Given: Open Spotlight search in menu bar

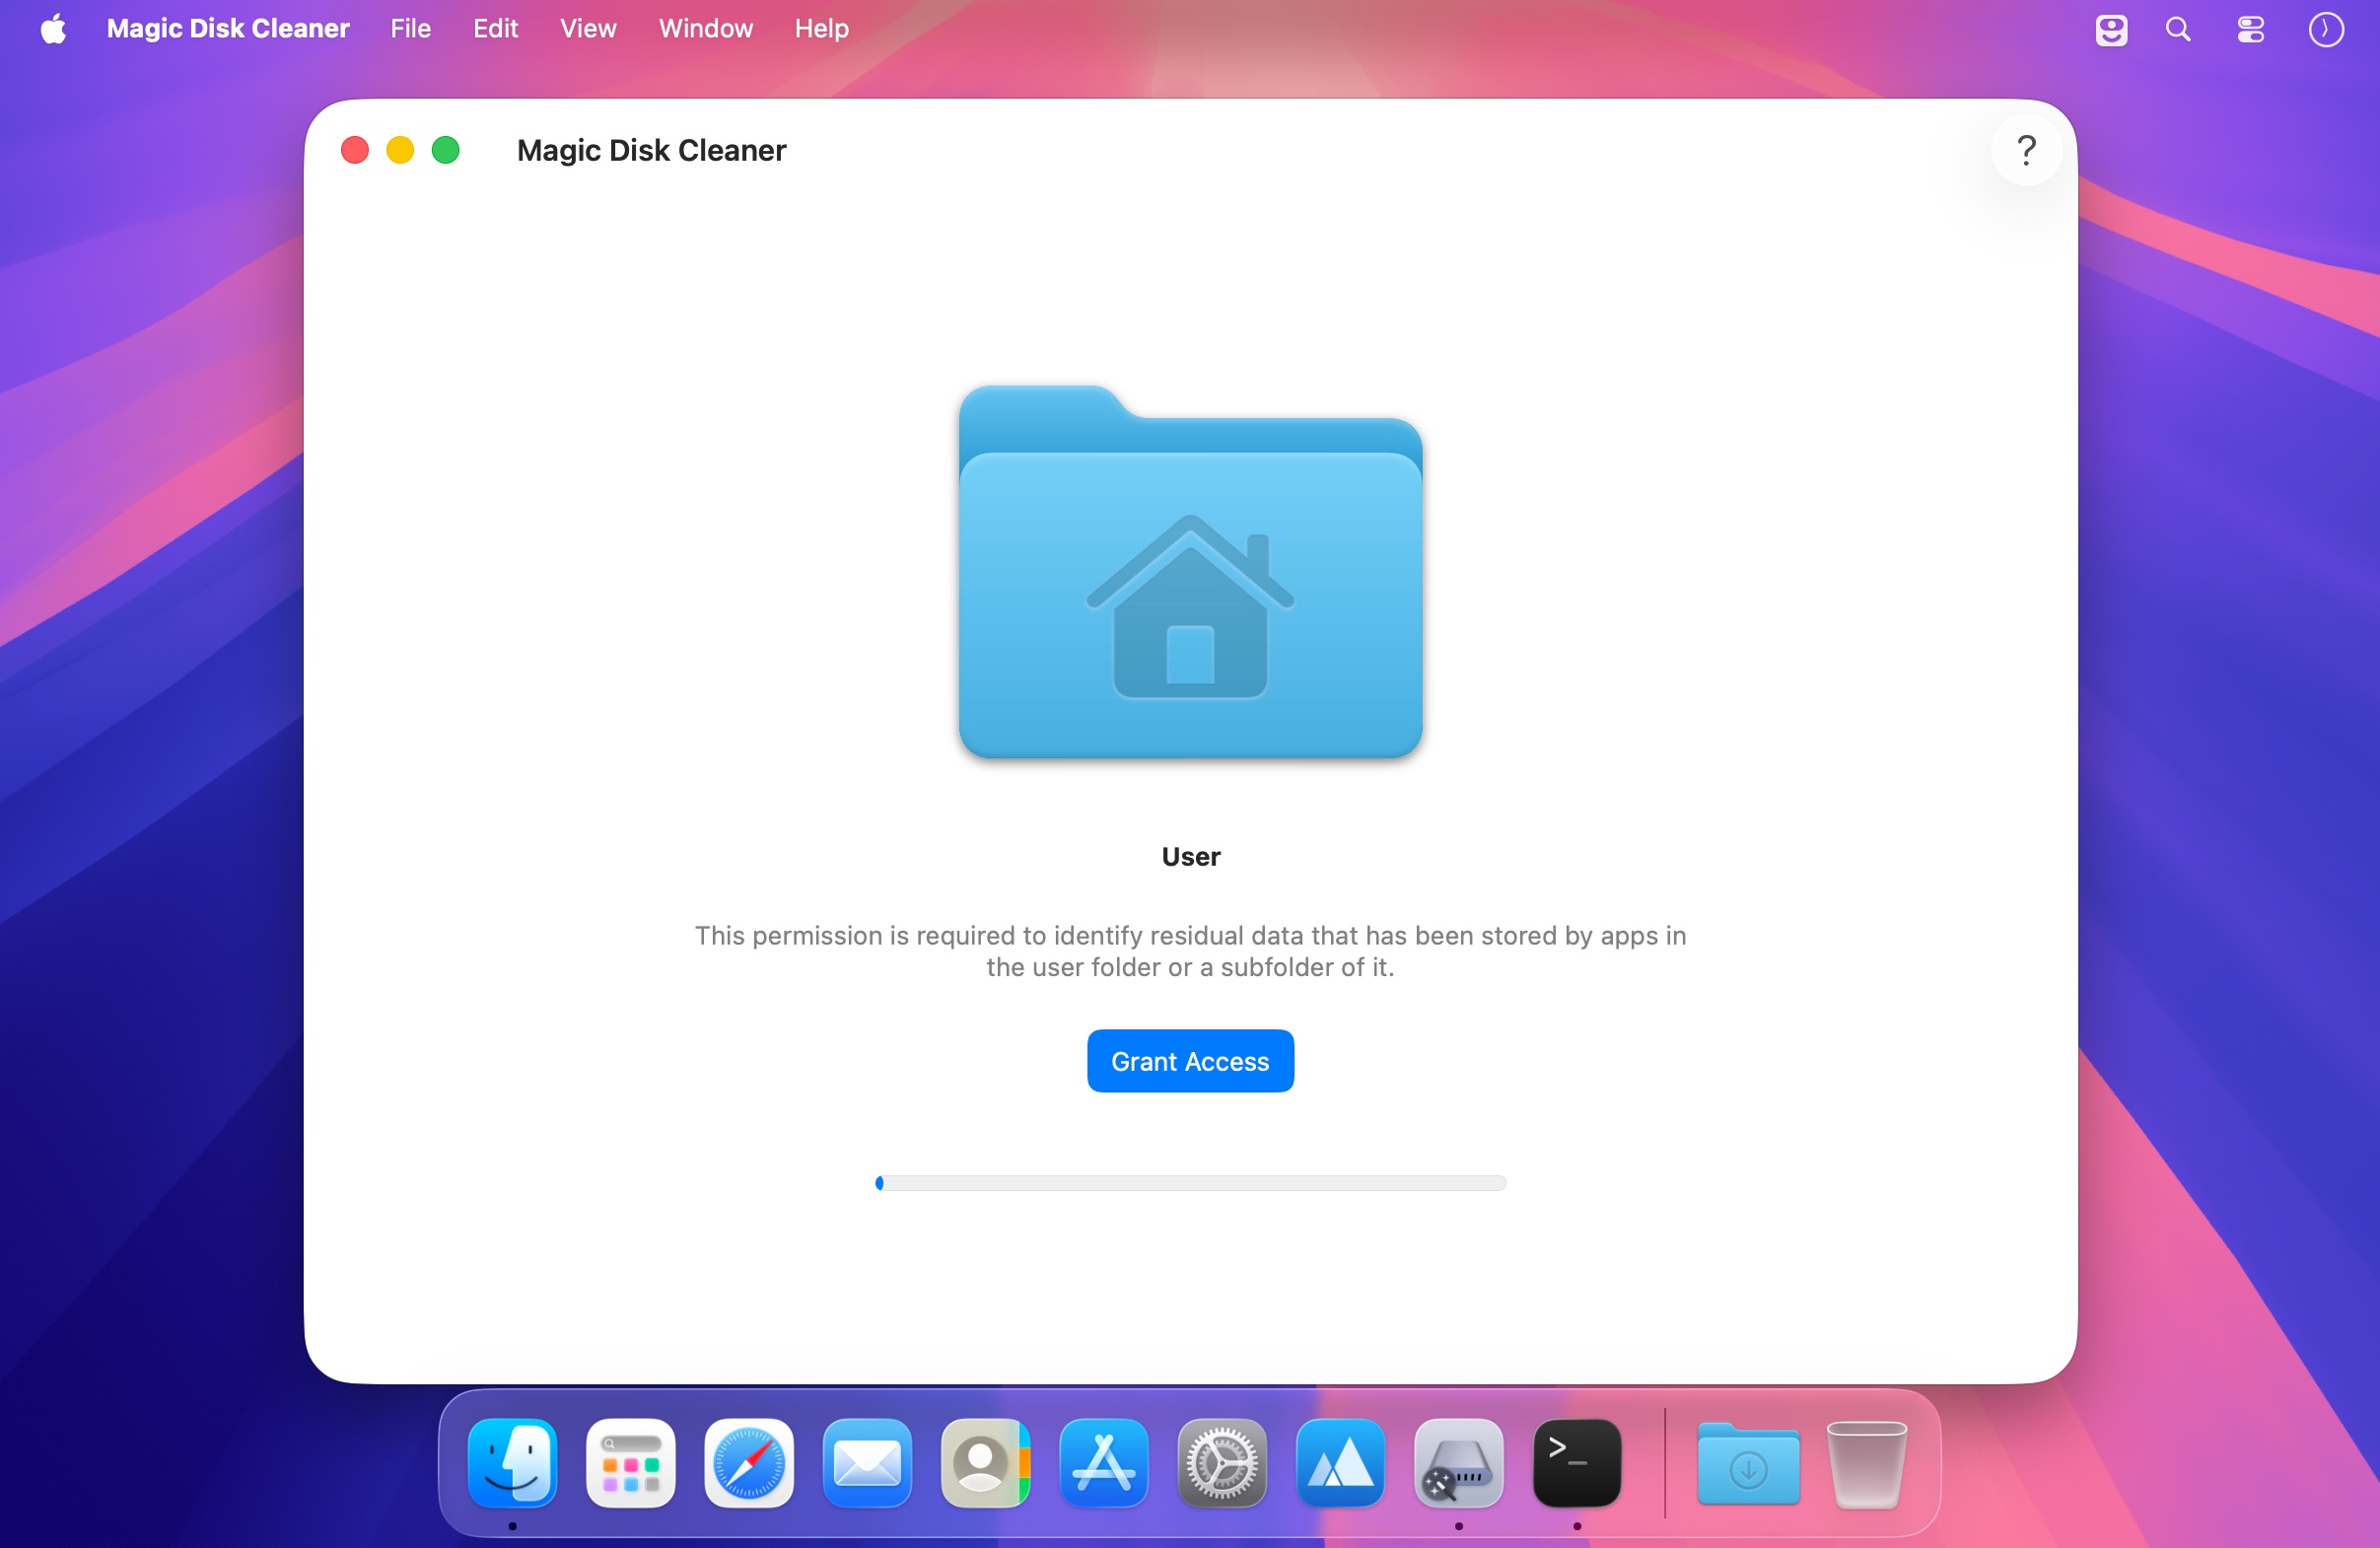Looking at the screenshot, I should [2178, 29].
